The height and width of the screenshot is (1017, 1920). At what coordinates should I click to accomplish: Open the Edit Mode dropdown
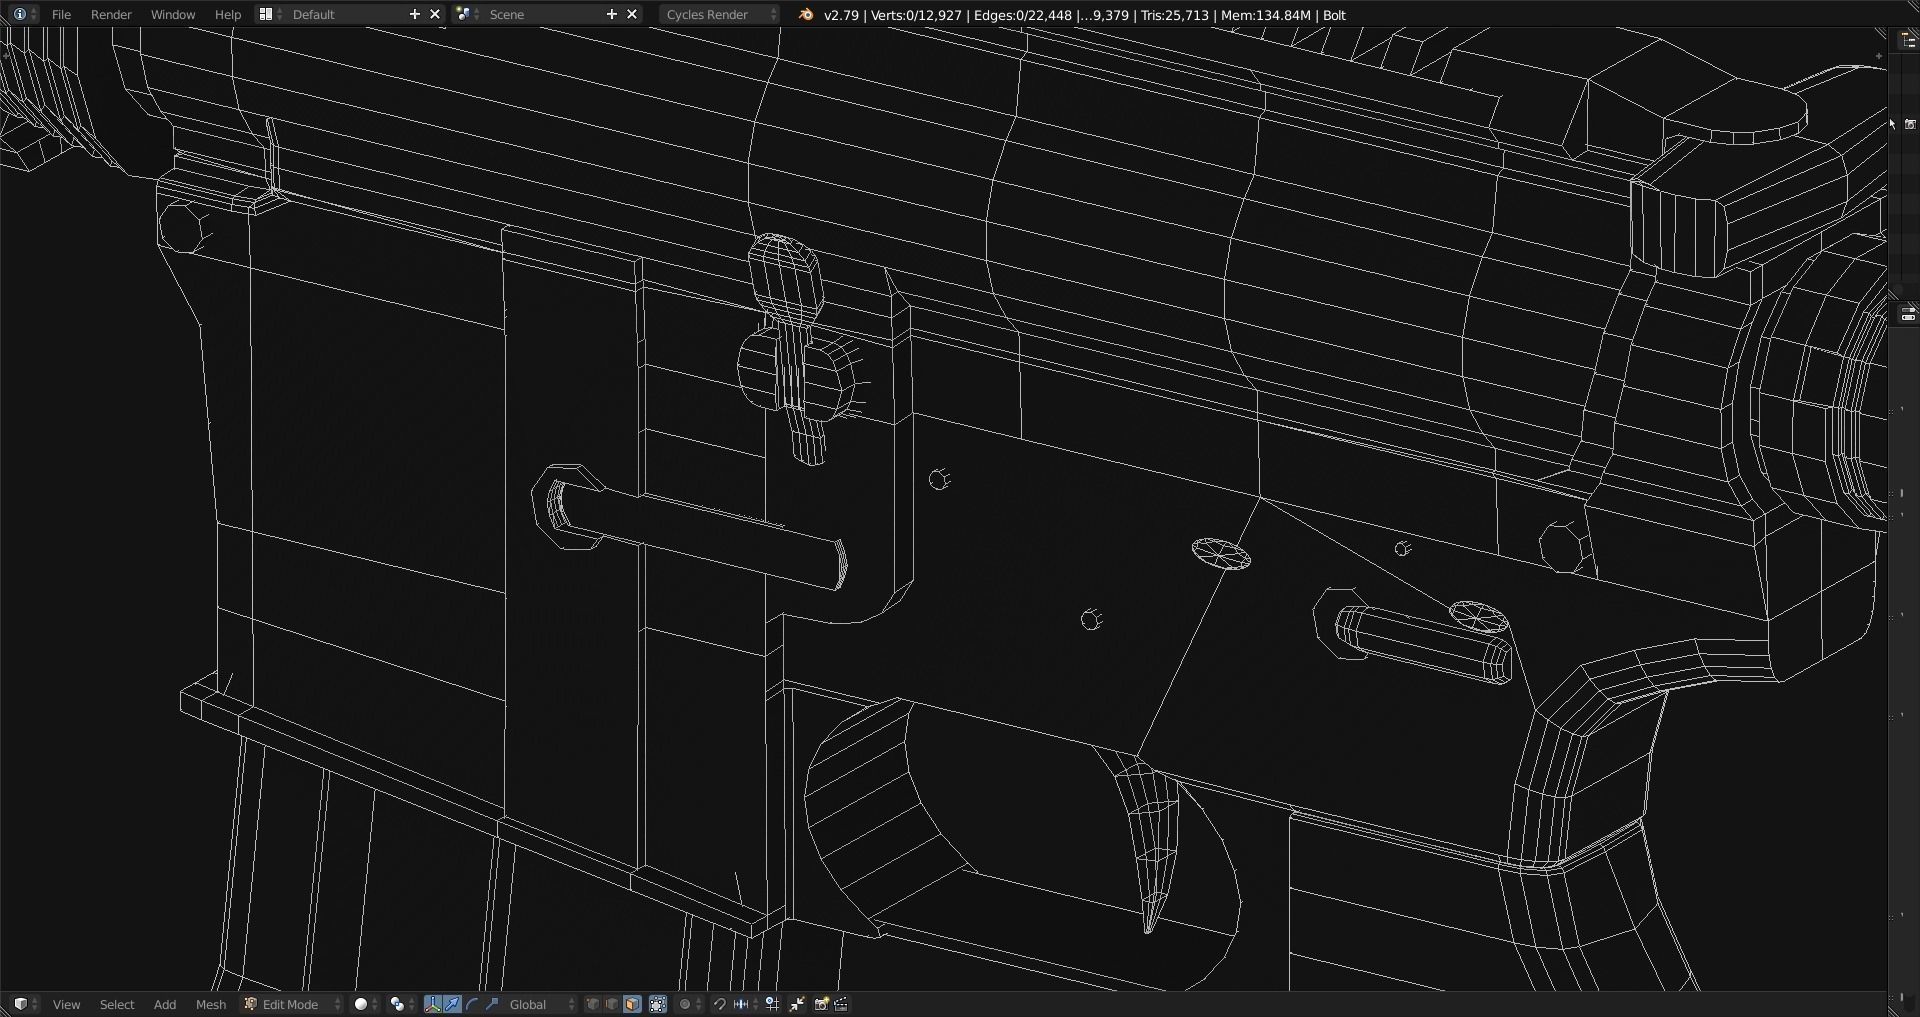(292, 1004)
